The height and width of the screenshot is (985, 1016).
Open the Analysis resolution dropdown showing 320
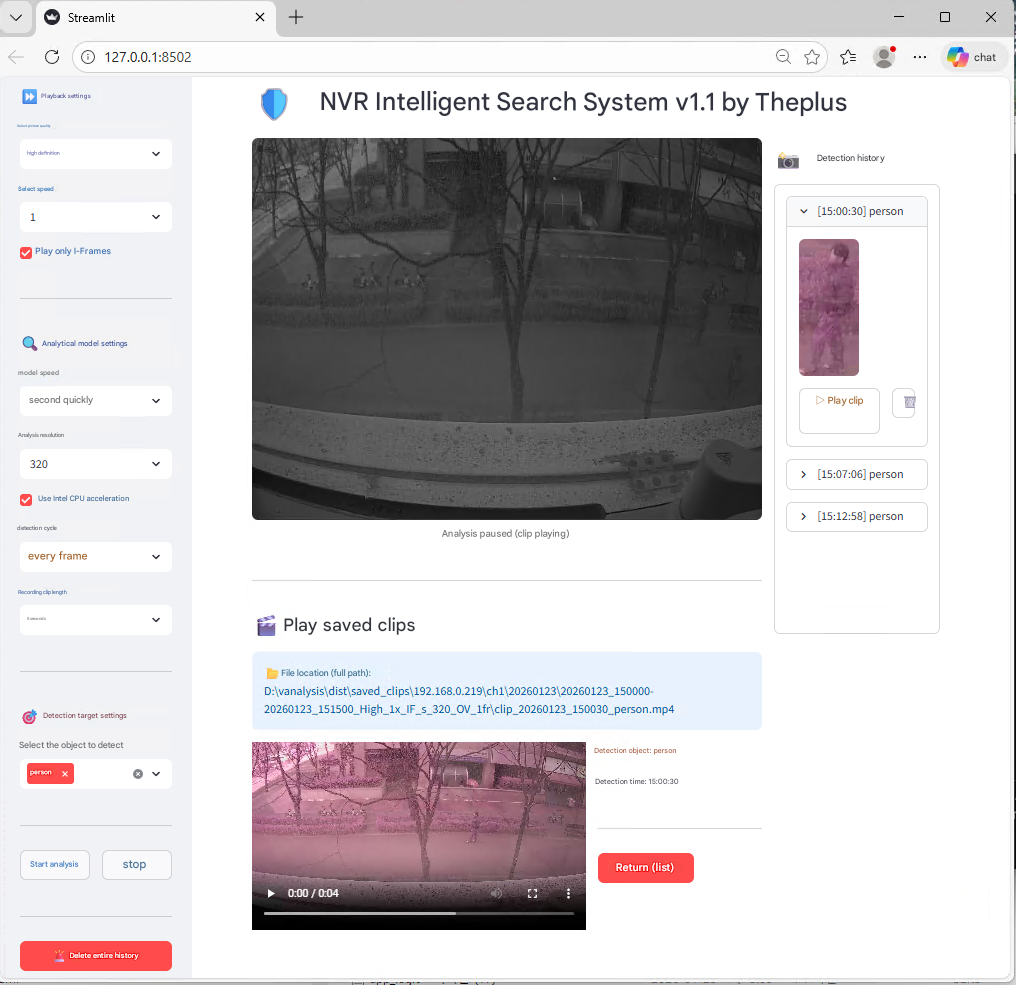95,464
